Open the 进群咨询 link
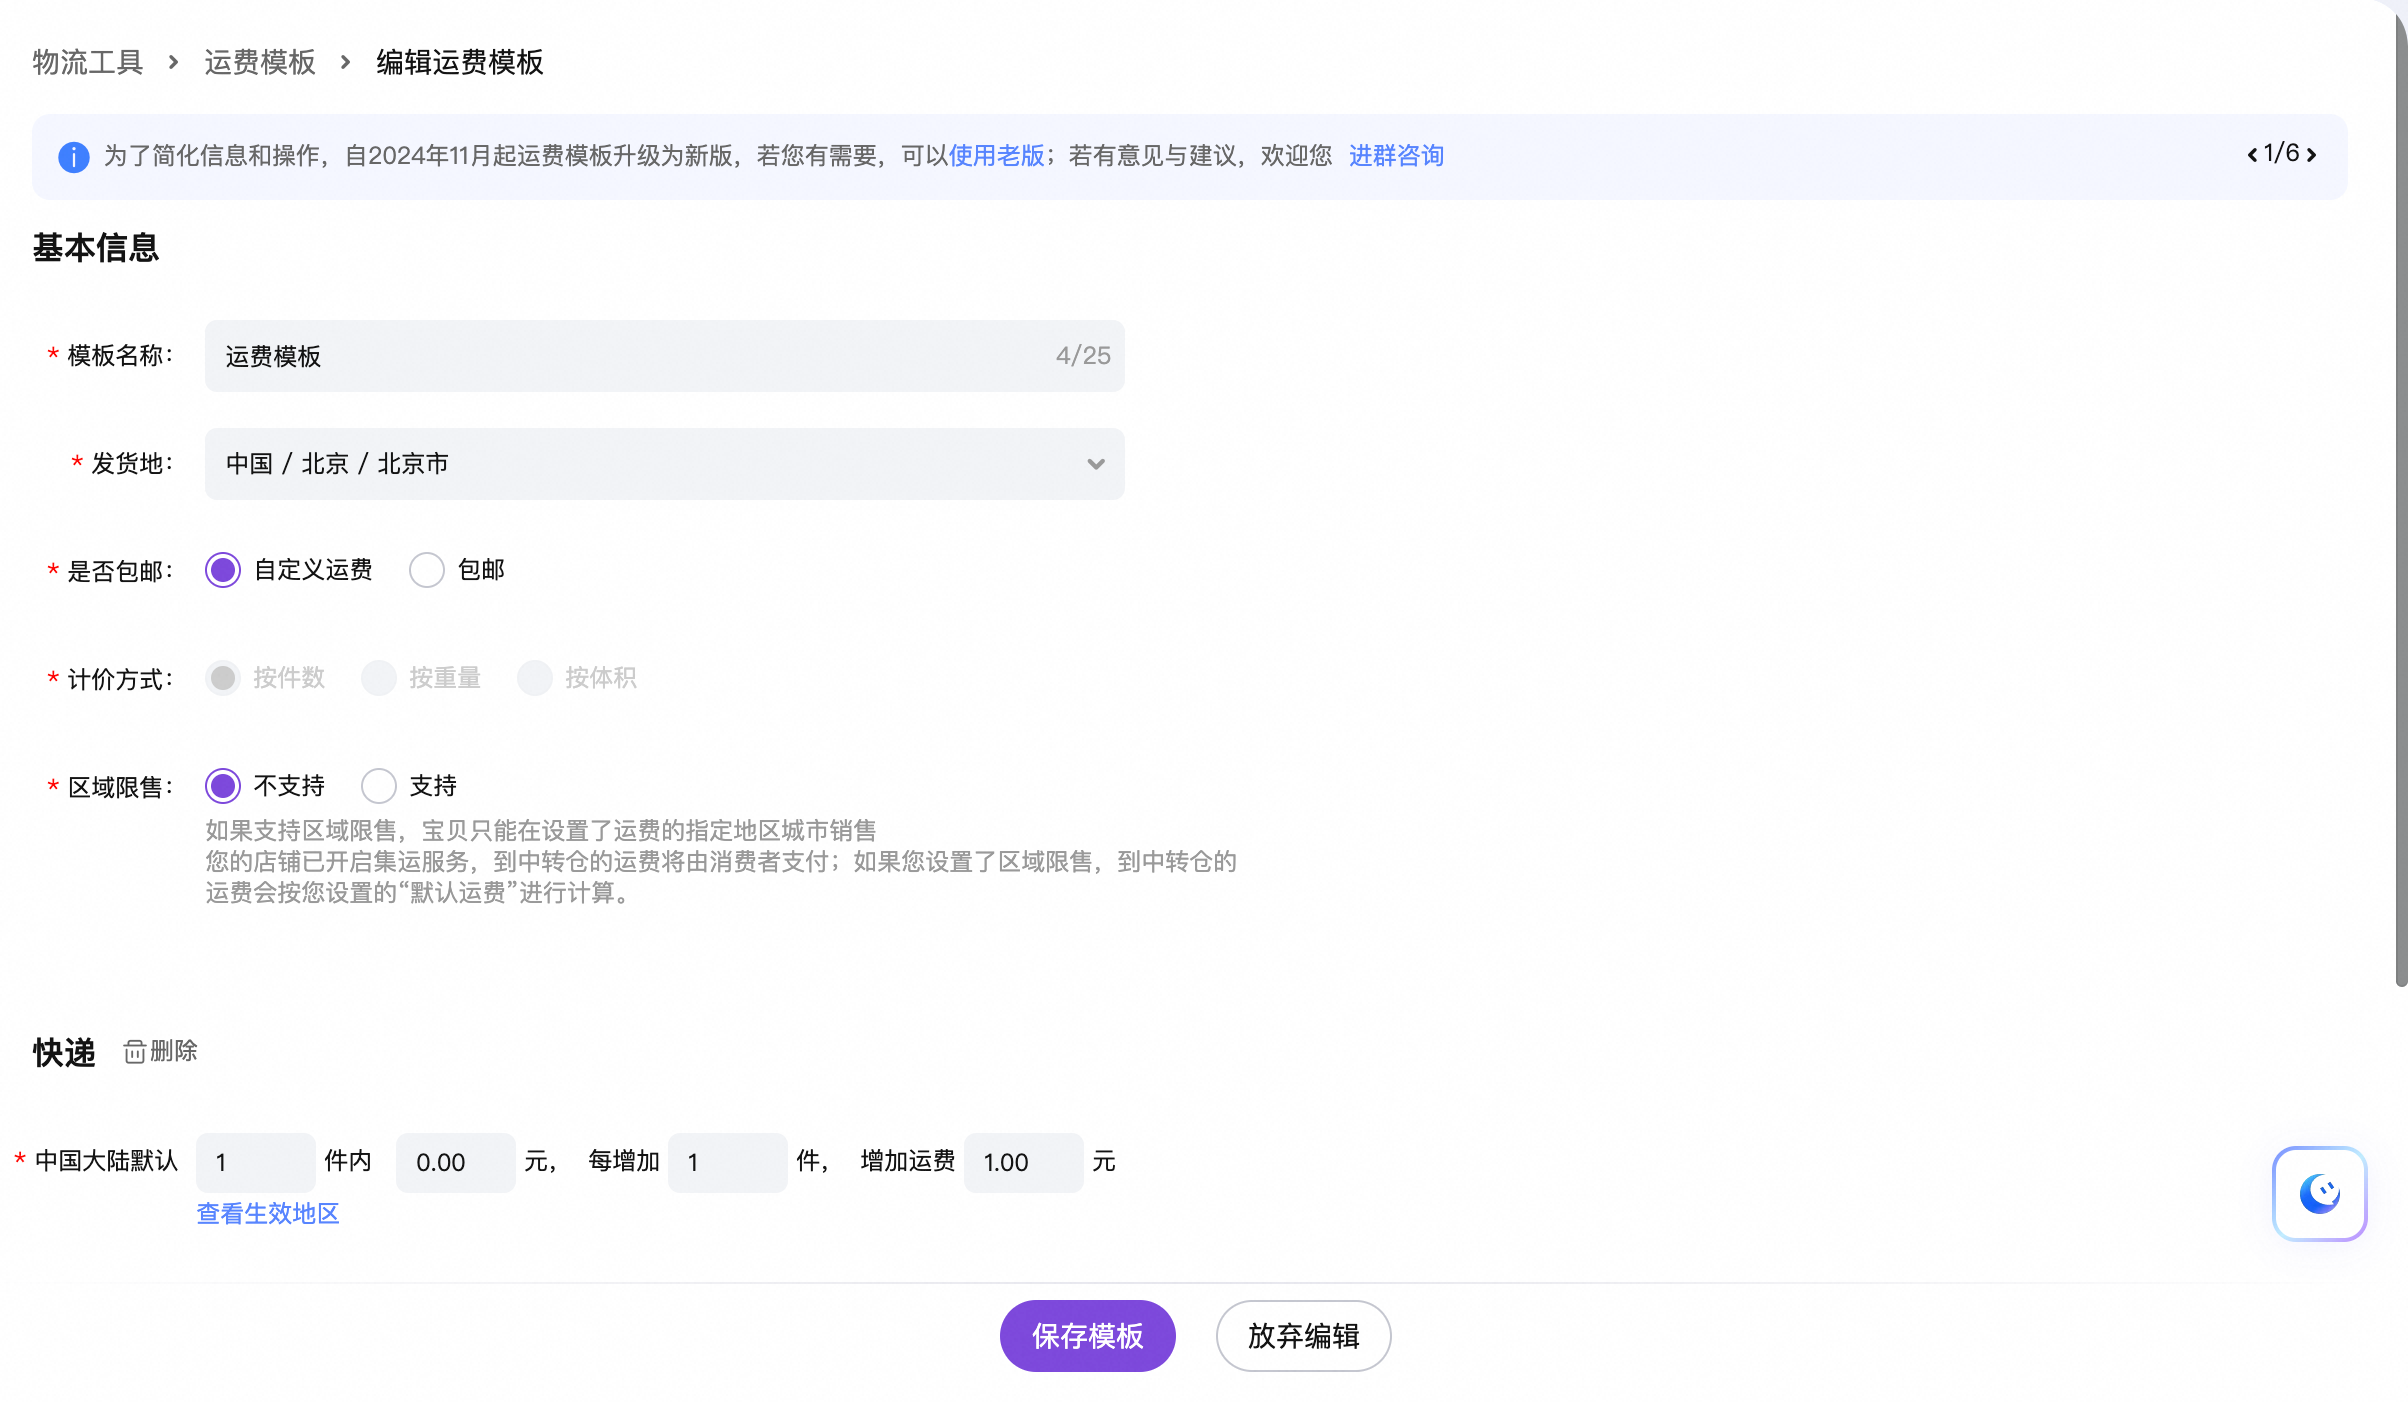Viewport: 2408px width, 1402px height. coord(1396,156)
